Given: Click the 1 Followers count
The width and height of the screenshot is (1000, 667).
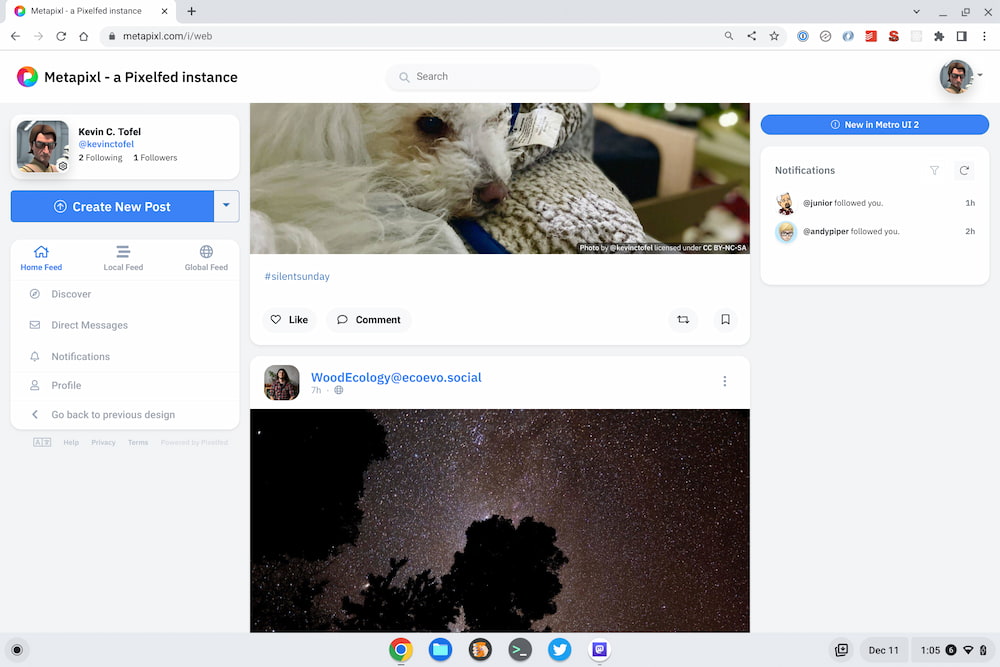Looking at the screenshot, I should pyautogui.click(x=155, y=158).
